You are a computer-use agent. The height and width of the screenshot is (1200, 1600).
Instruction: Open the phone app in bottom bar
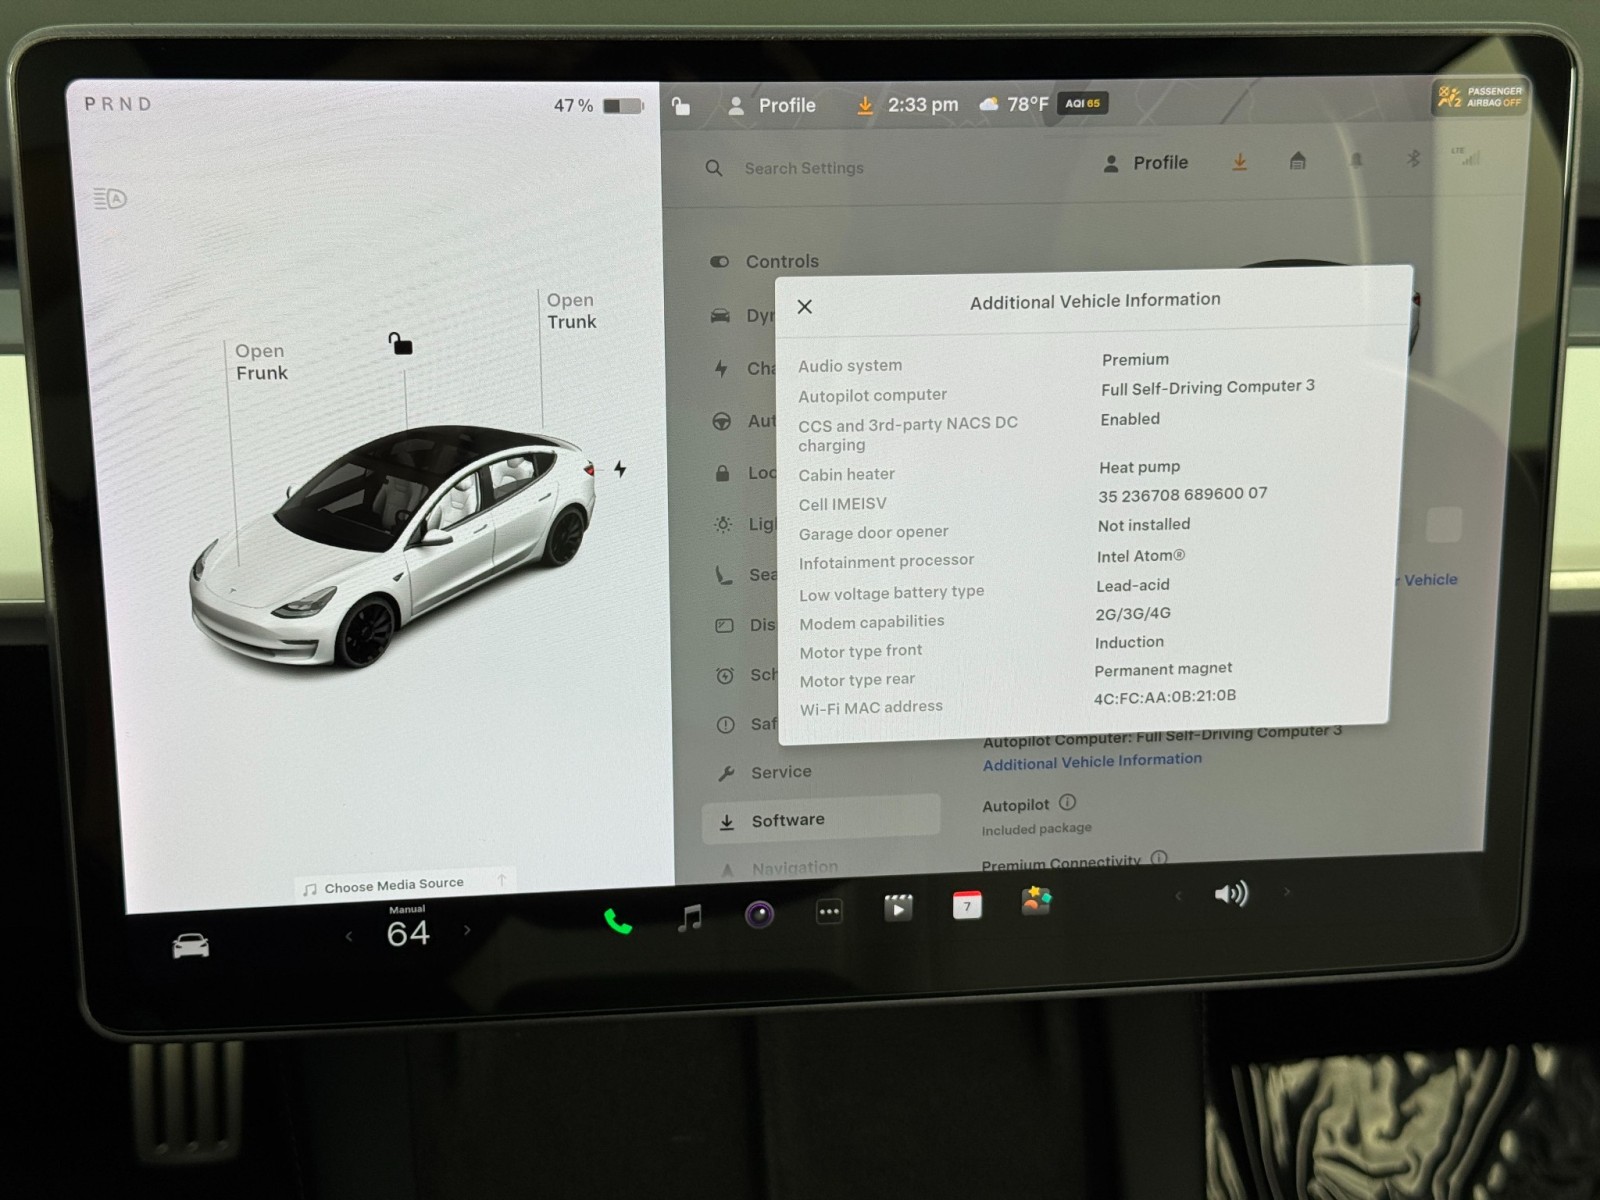618,921
